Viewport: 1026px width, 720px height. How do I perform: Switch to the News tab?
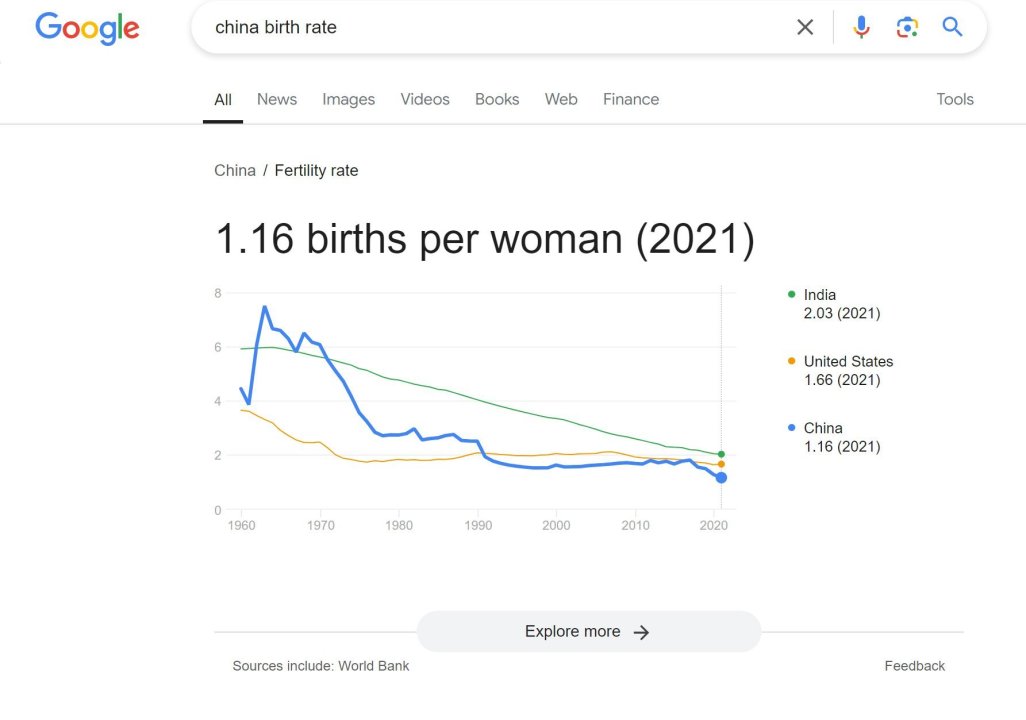click(x=277, y=99)
